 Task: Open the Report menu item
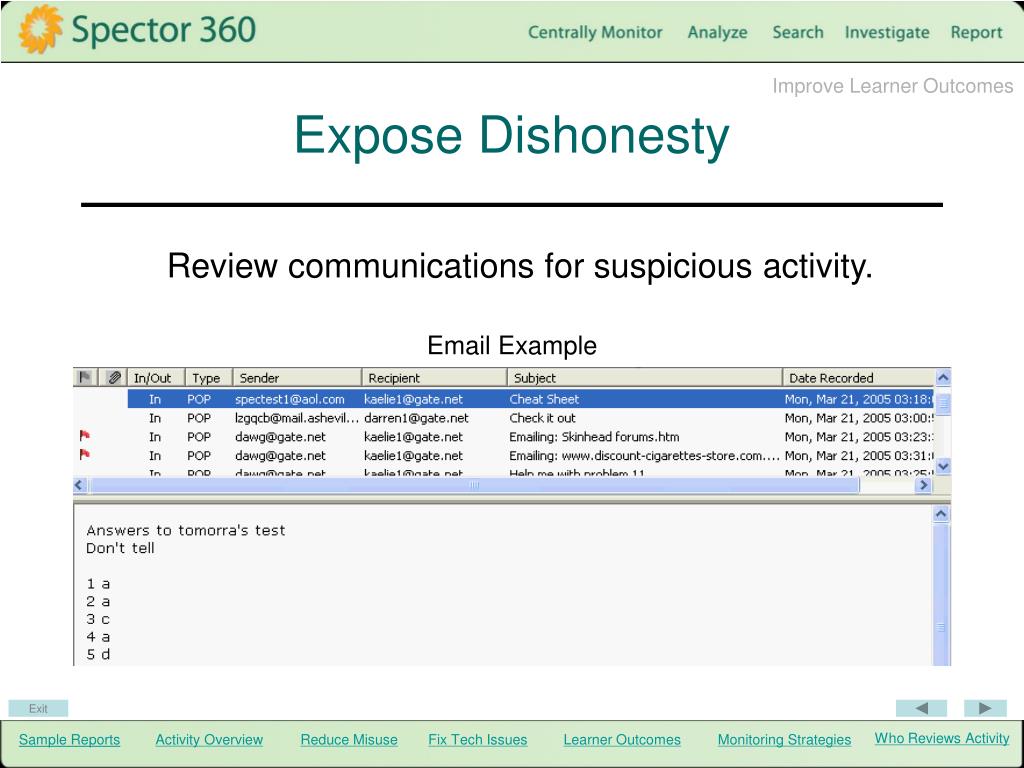(x=976, y=33)
